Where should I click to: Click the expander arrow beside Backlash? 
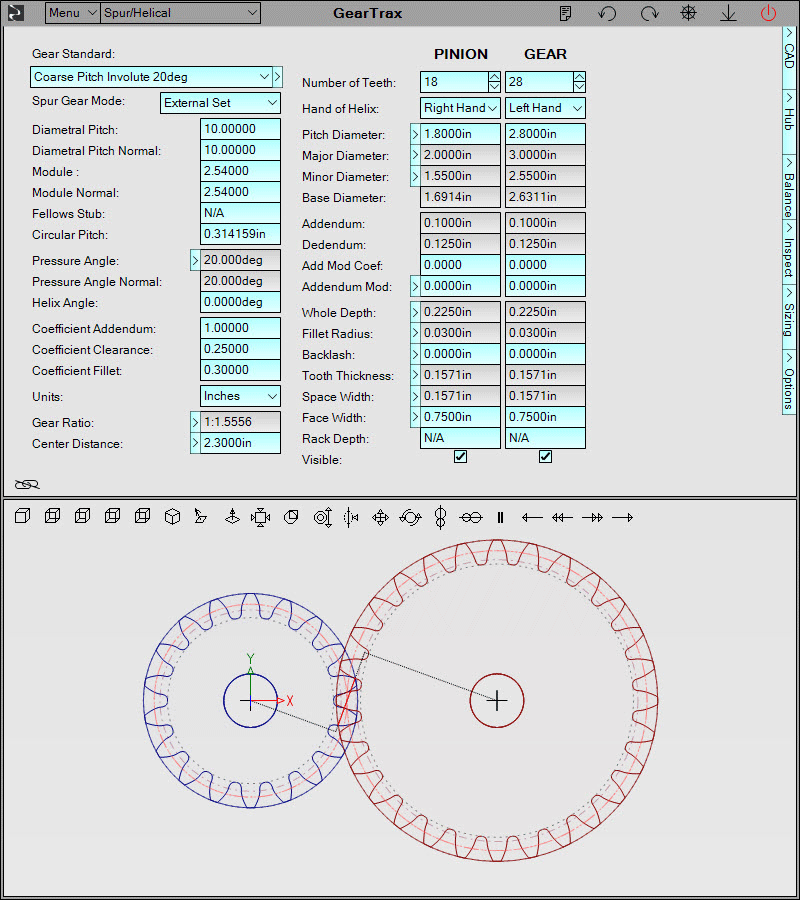415,354
